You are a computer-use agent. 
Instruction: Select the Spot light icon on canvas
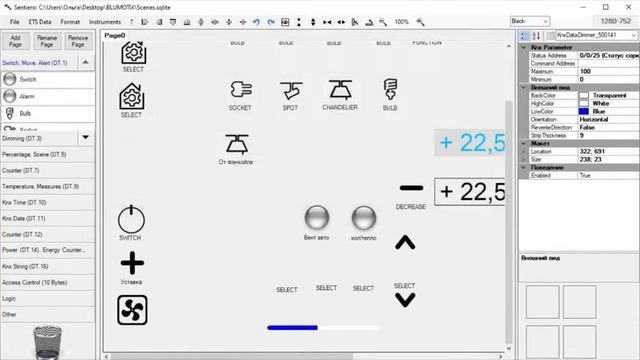(x=291, y=90)
